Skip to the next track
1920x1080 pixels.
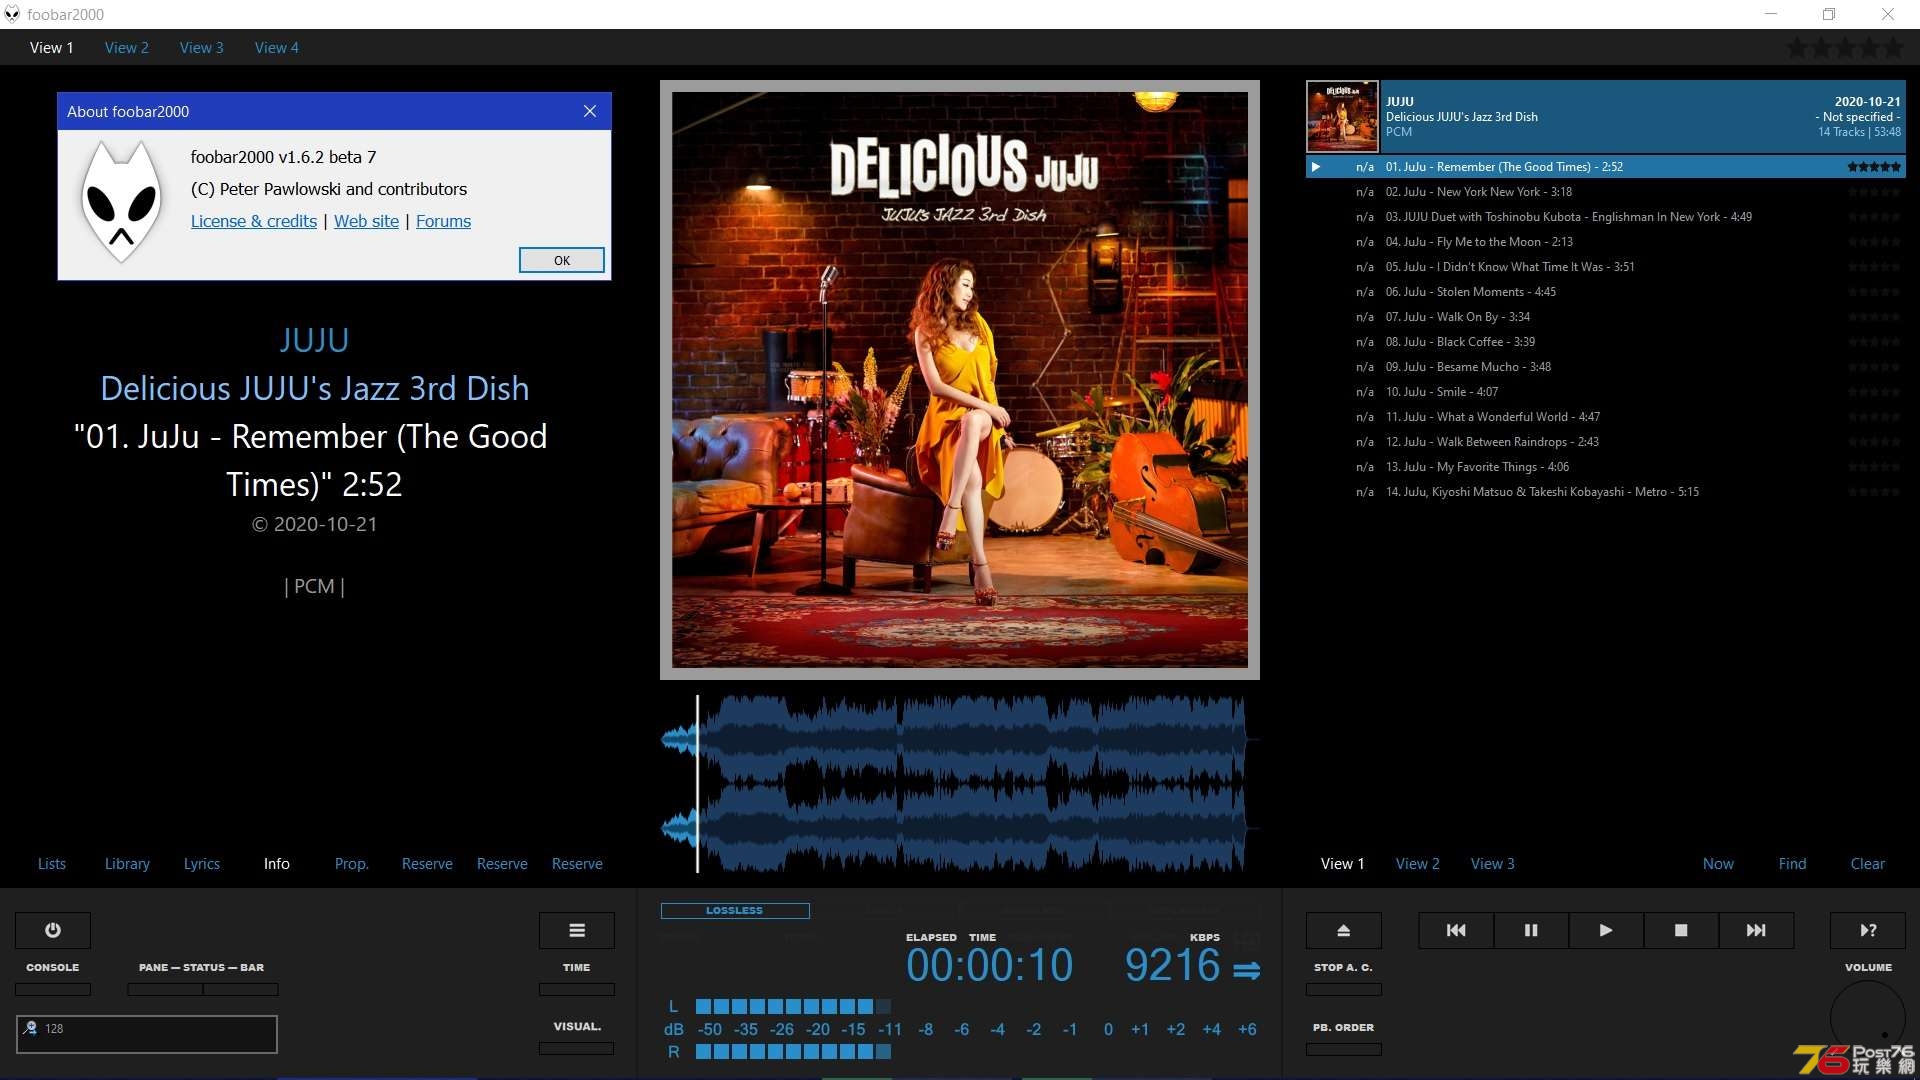(1756, 930)
